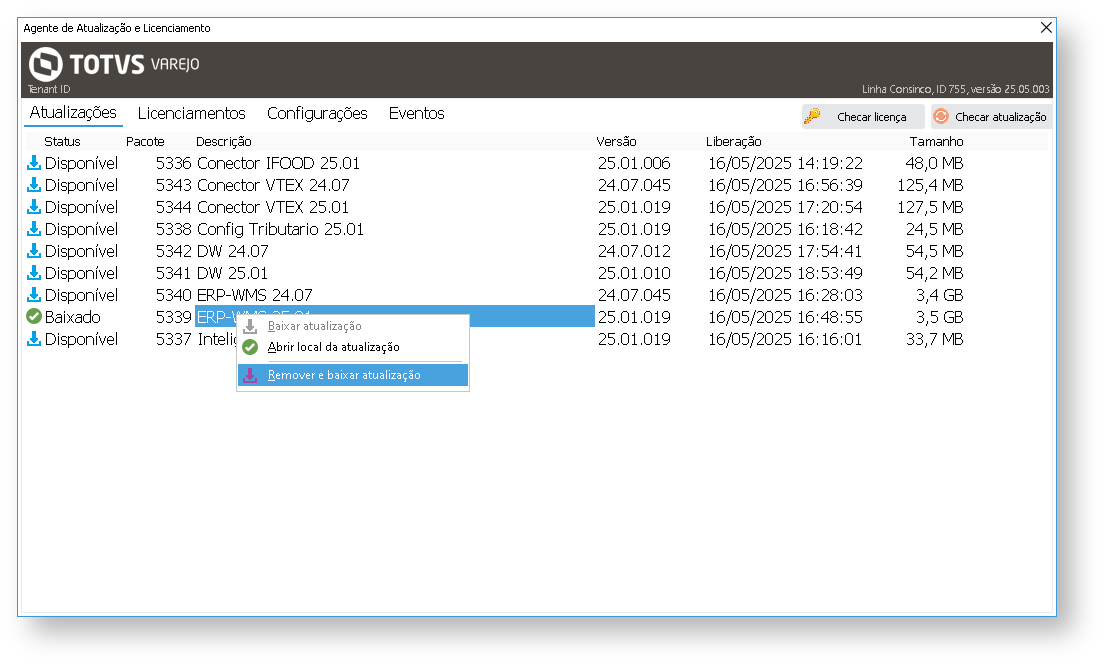This screenshot has height=665, width=1105.
Task: Click size value 33,7 MB
Action: 934,339
